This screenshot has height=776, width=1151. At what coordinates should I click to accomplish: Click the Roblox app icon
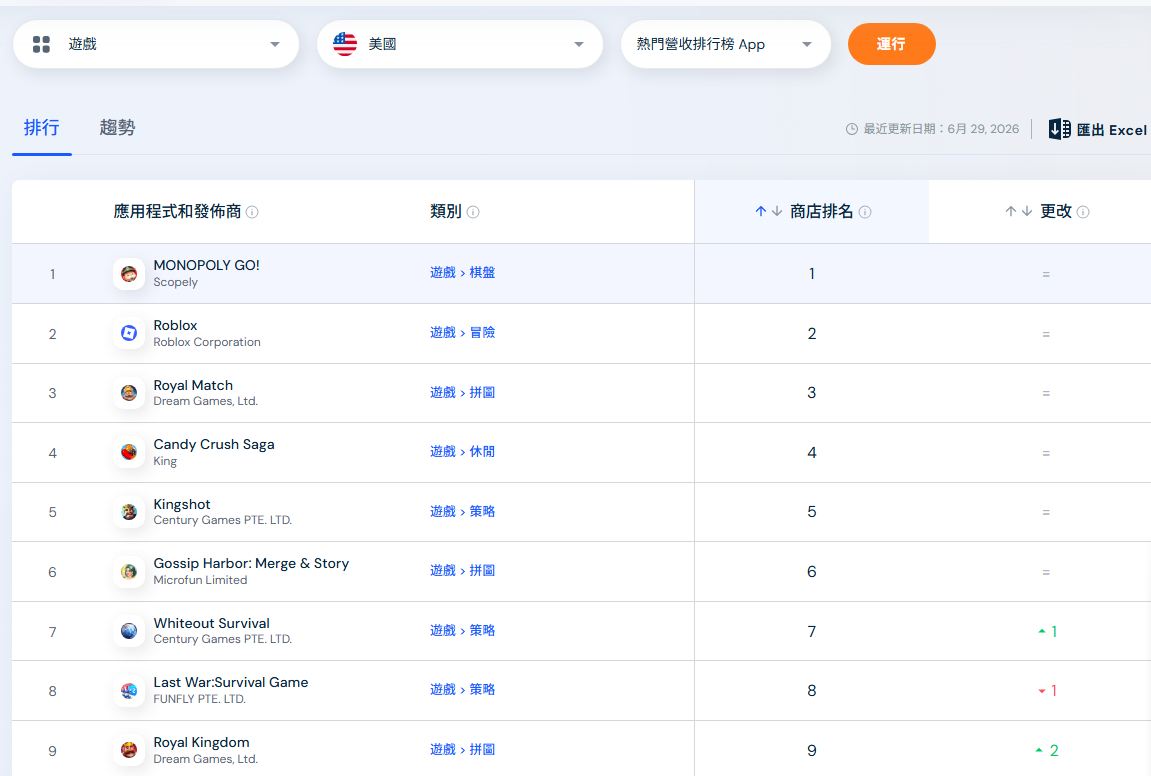click(128, 333)
